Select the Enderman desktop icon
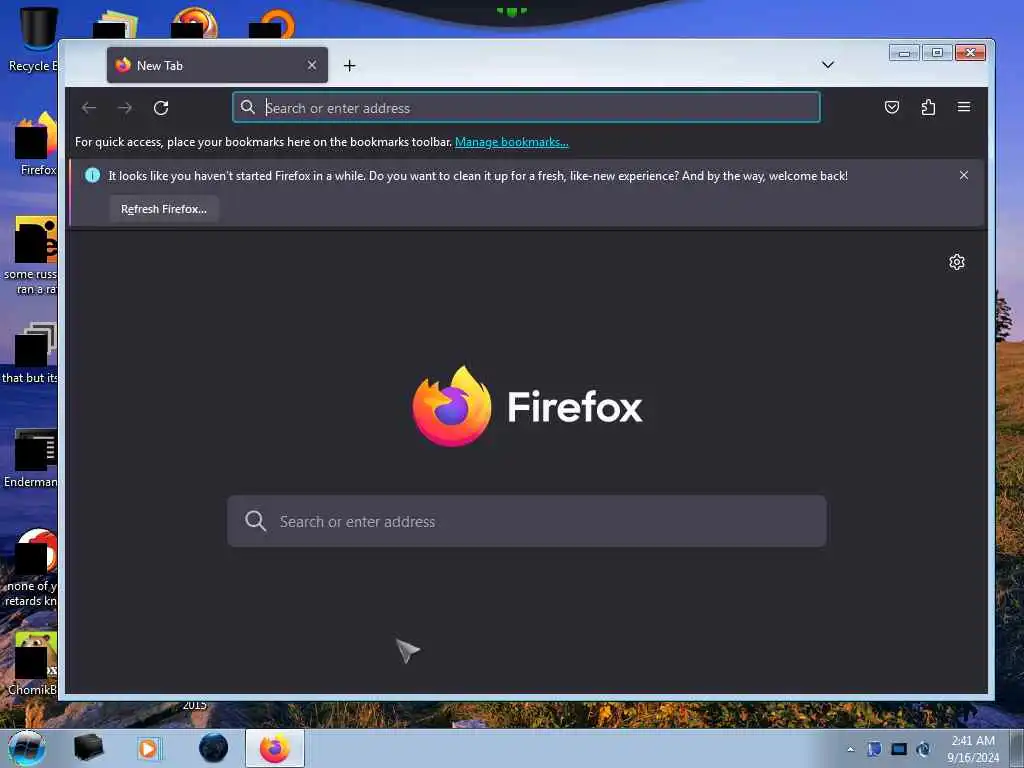The width and height of the screenshot is (1024, 768). [x=33, y=458]
